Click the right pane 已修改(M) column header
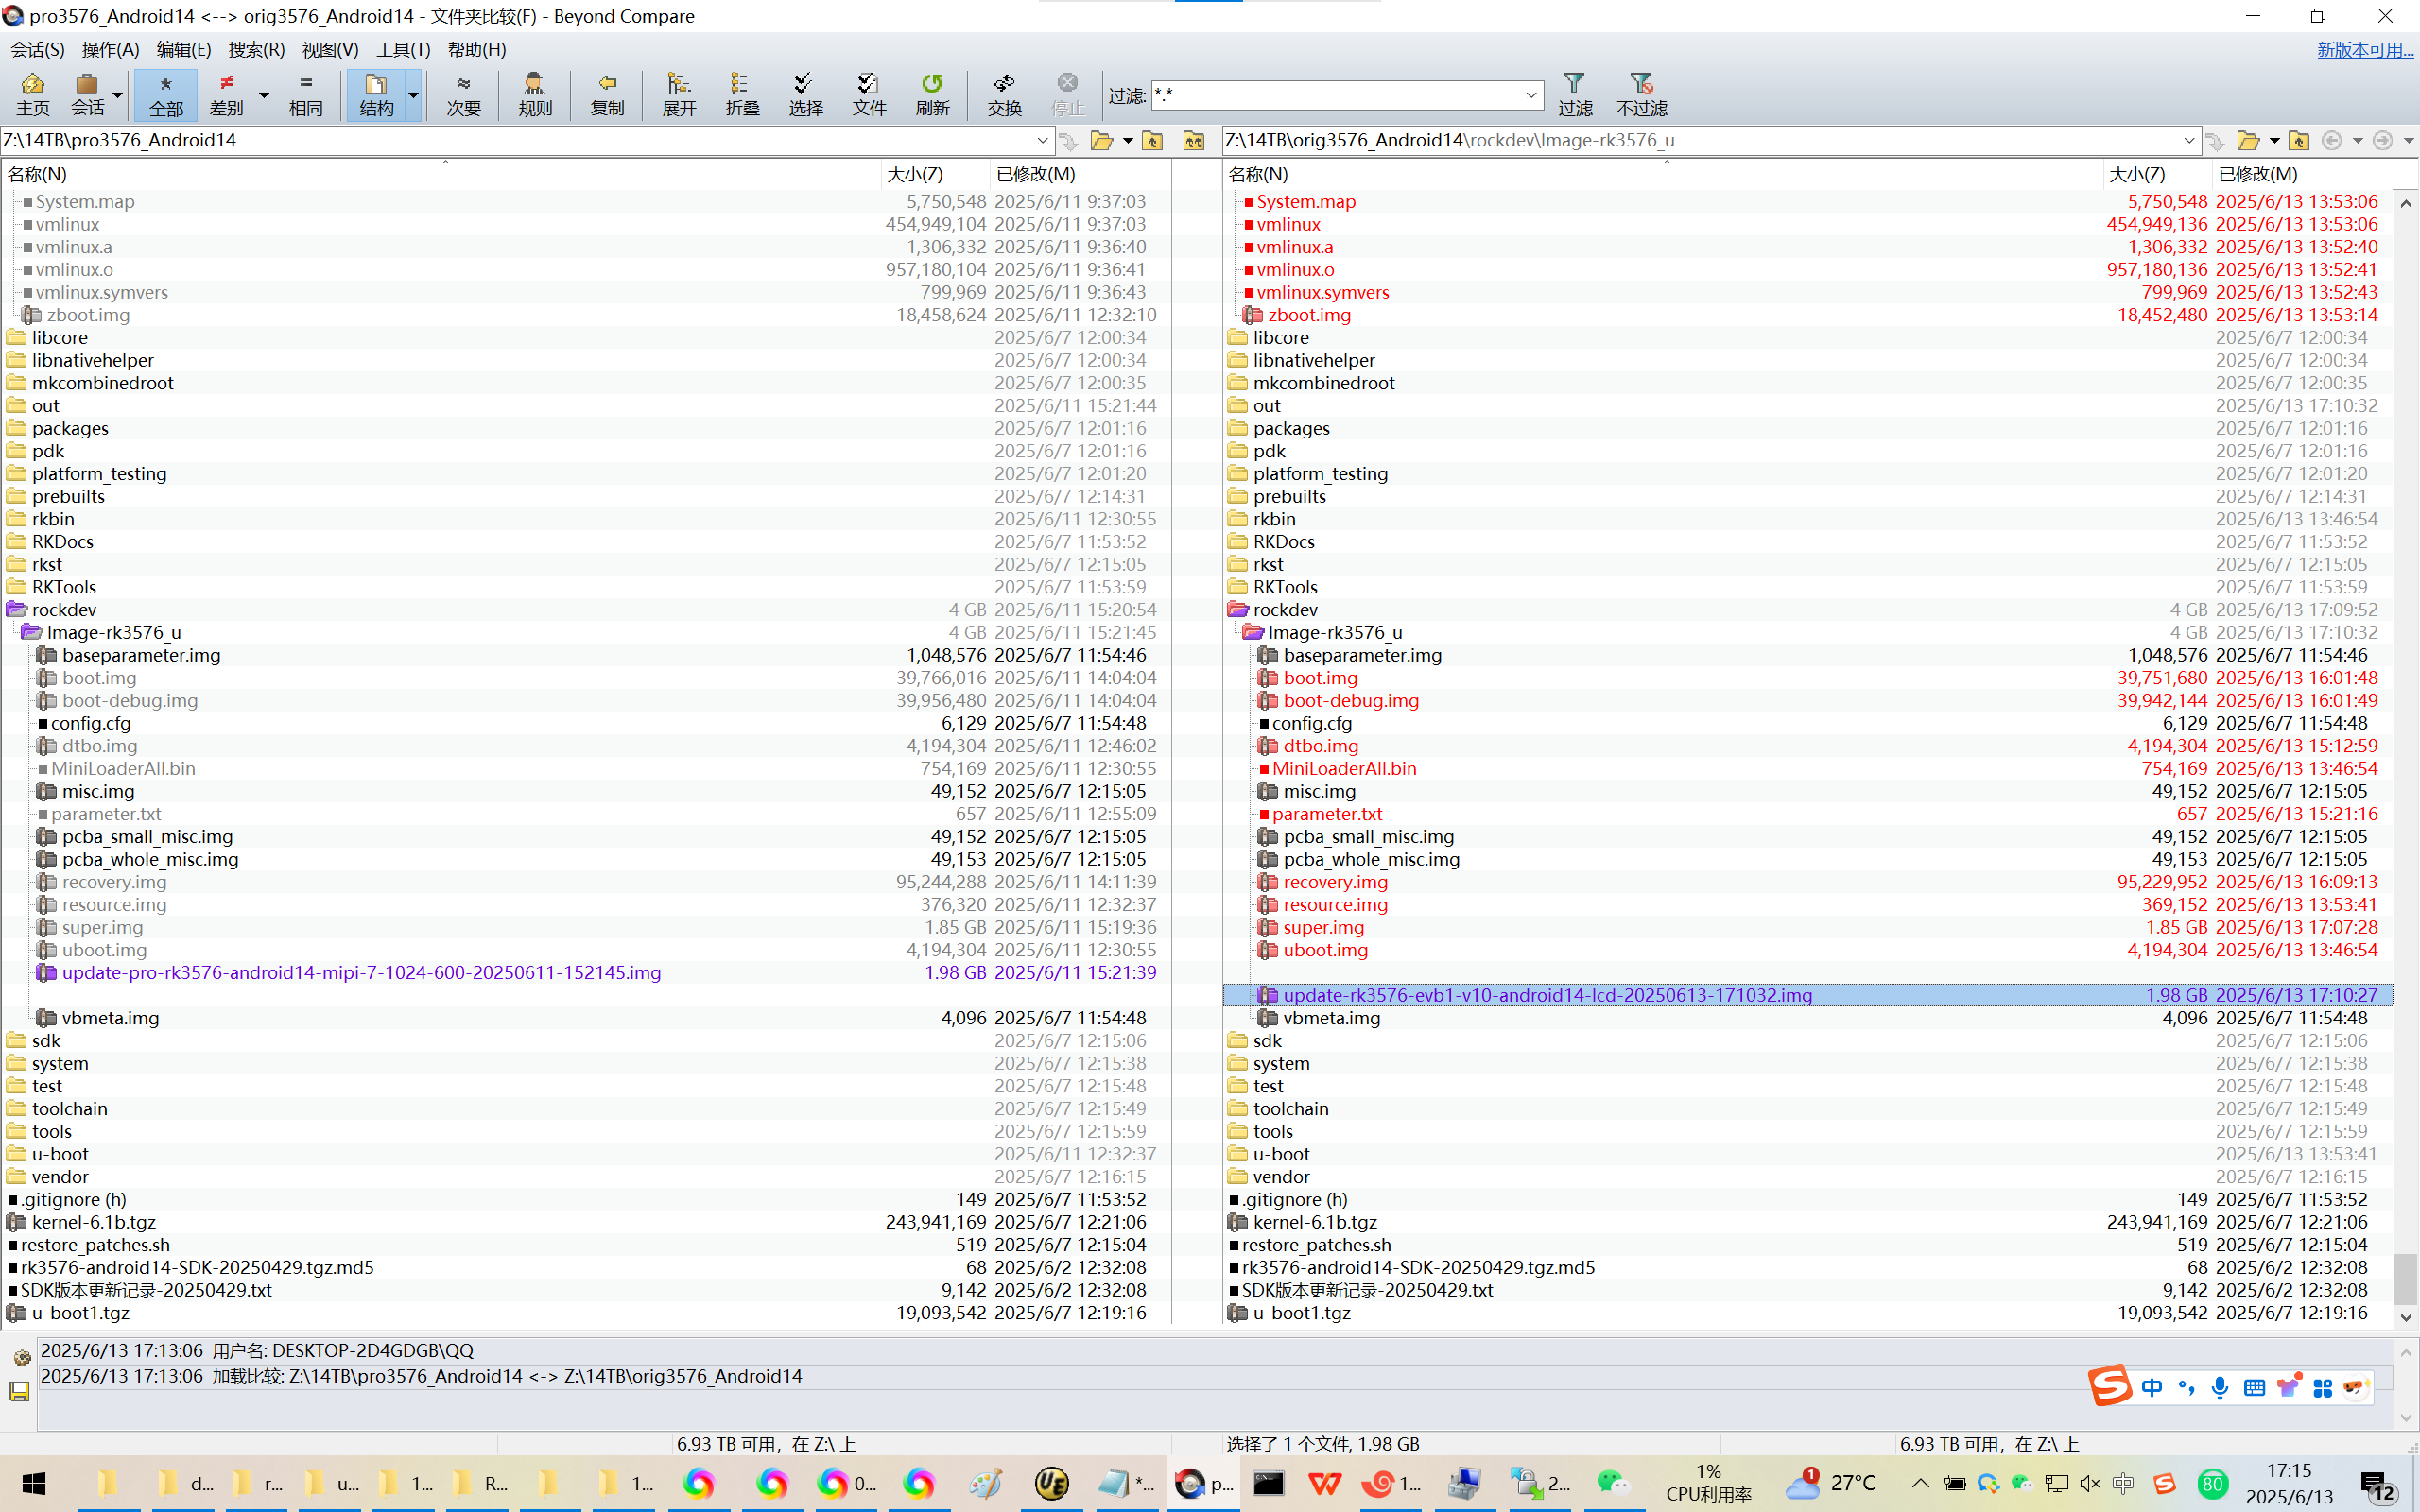2420x1512 pixels. tap(2258, 174)
